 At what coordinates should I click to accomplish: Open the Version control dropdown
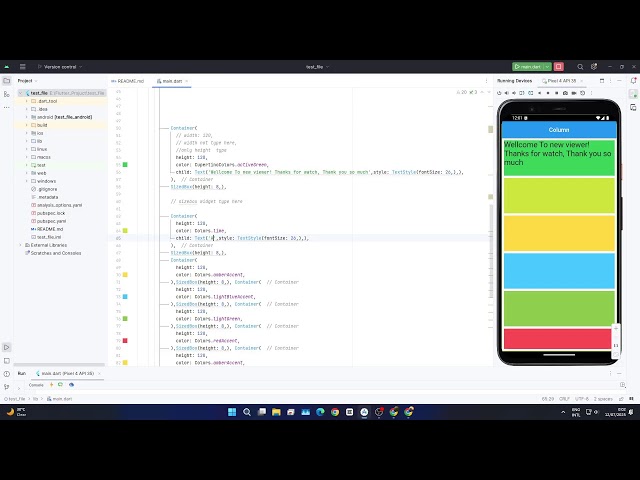(60, 67)
